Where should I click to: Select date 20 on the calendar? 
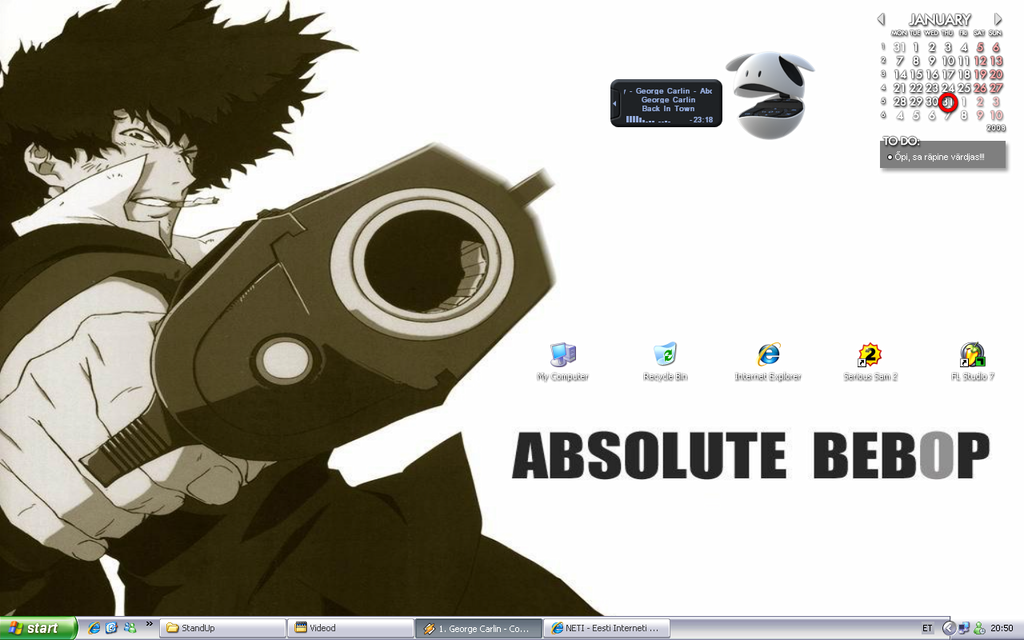(x=996, y=74)
